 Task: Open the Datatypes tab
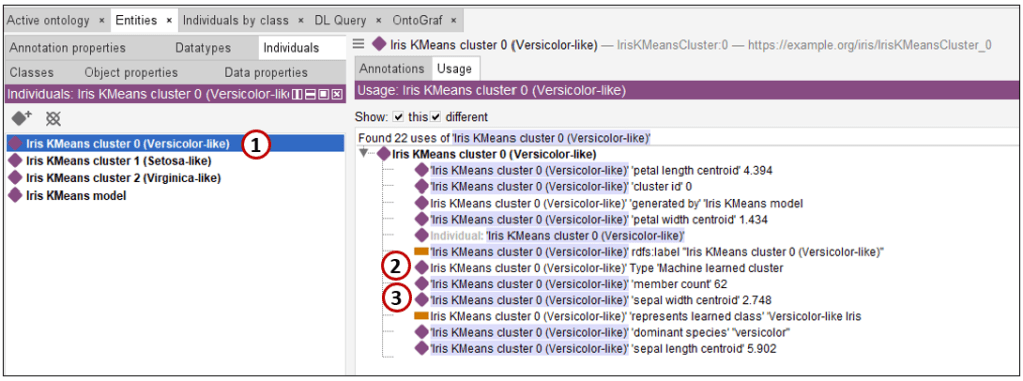203,48
